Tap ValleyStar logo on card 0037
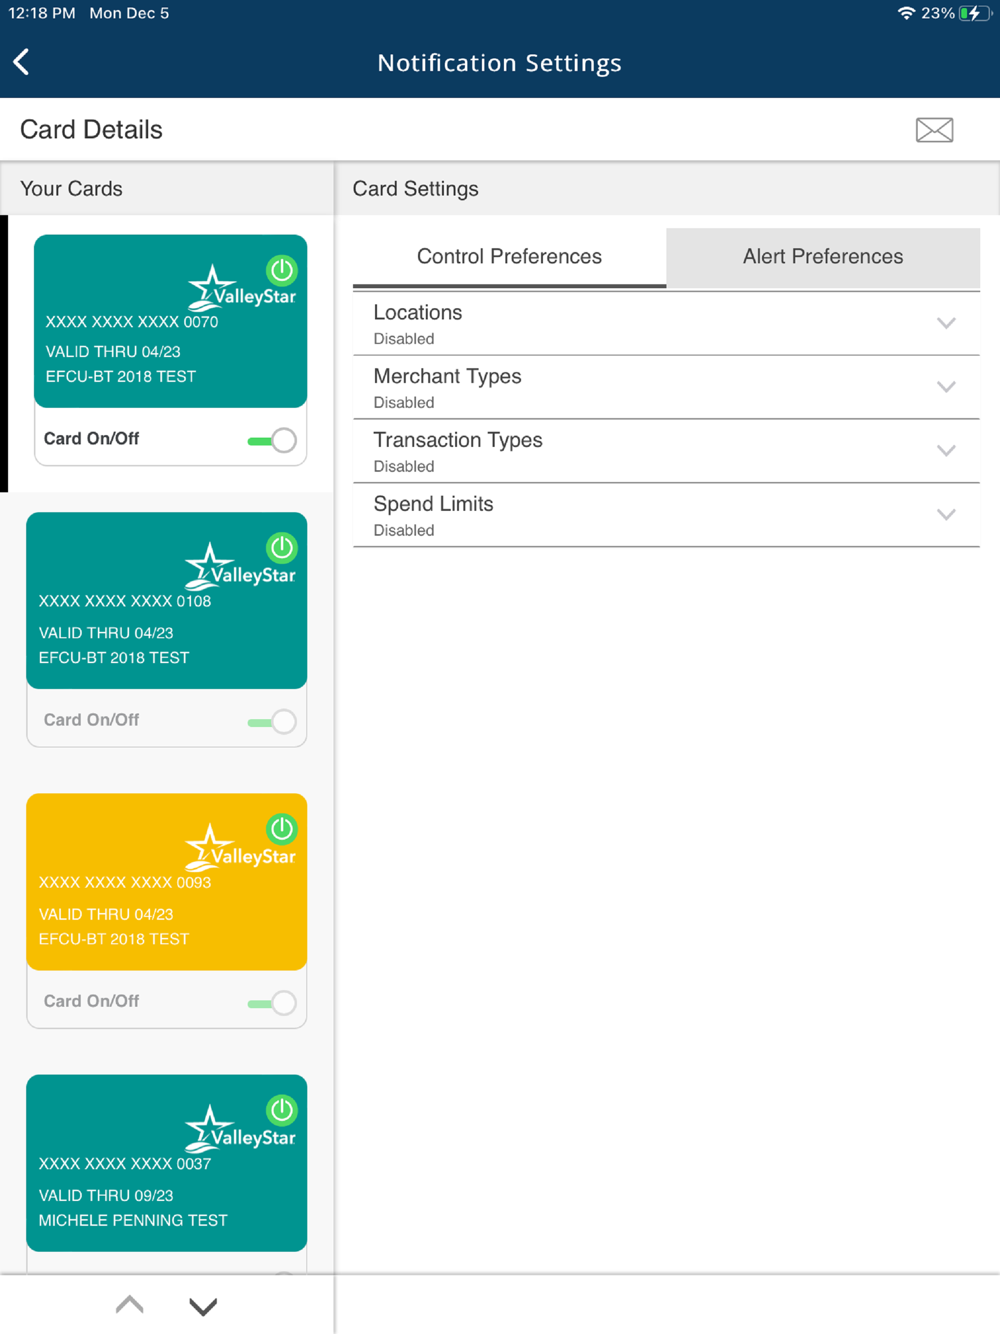The image size is (1000, 1334). (x=241, y=1128)
